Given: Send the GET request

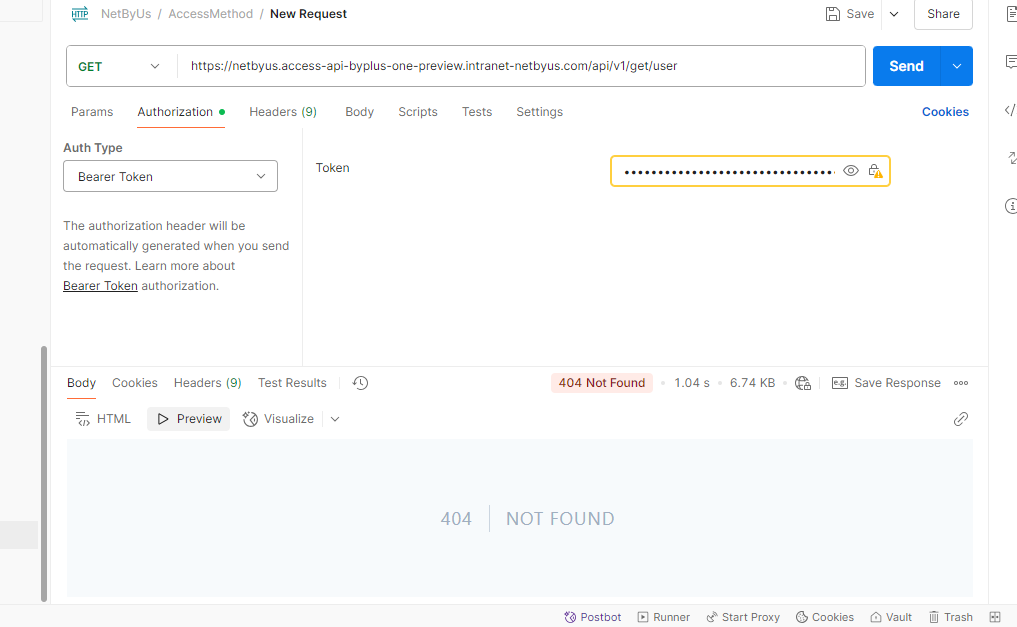Looking at the screenshot, I should click(x=906, y=66).
